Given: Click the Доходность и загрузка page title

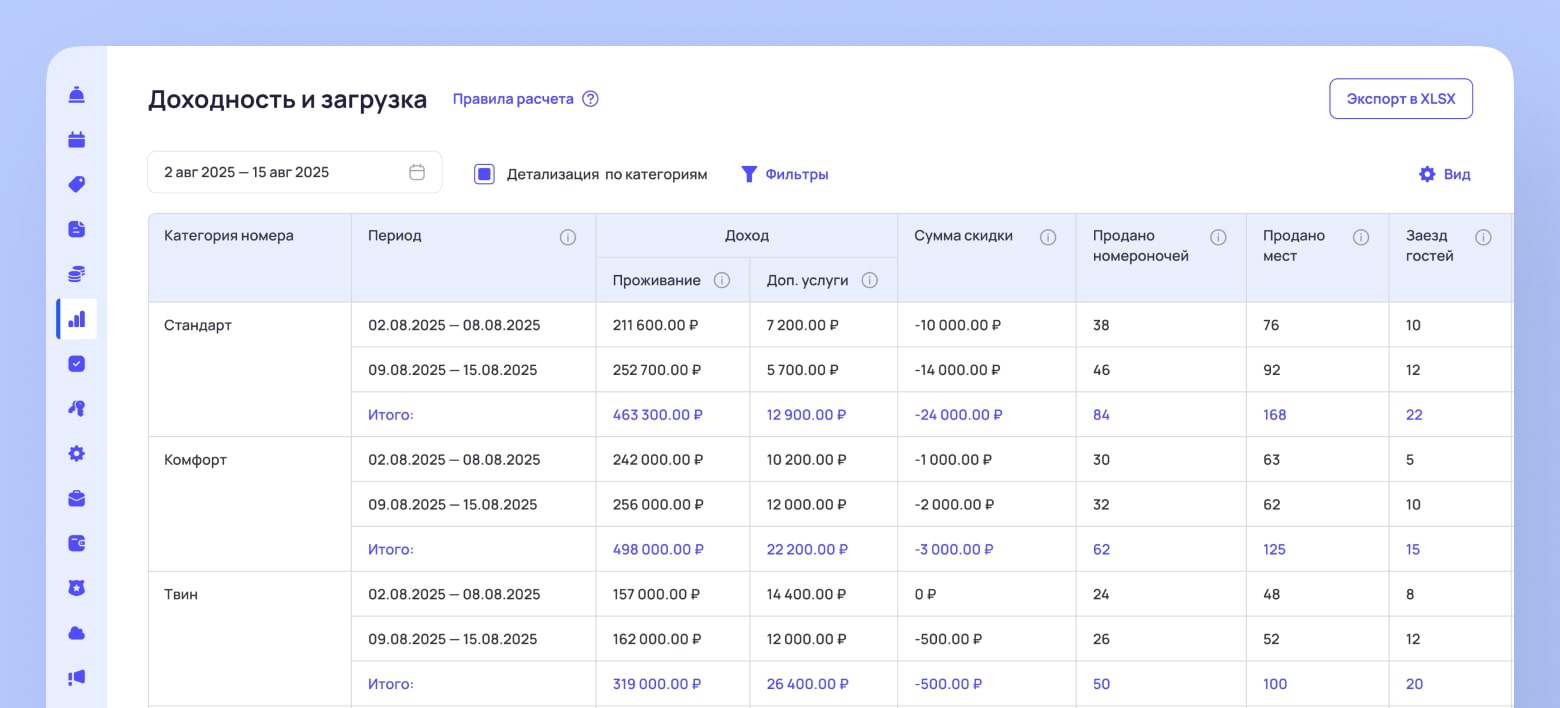Looking at the screenshot, I should coord(288,99).
